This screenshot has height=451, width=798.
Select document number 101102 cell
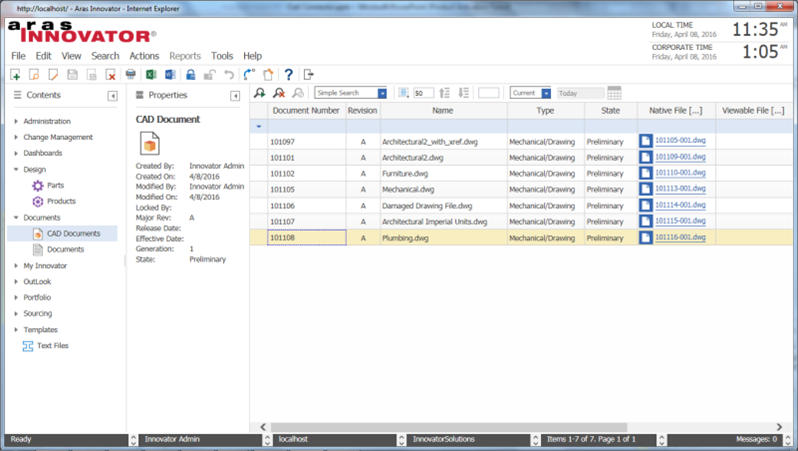[307, 174]
